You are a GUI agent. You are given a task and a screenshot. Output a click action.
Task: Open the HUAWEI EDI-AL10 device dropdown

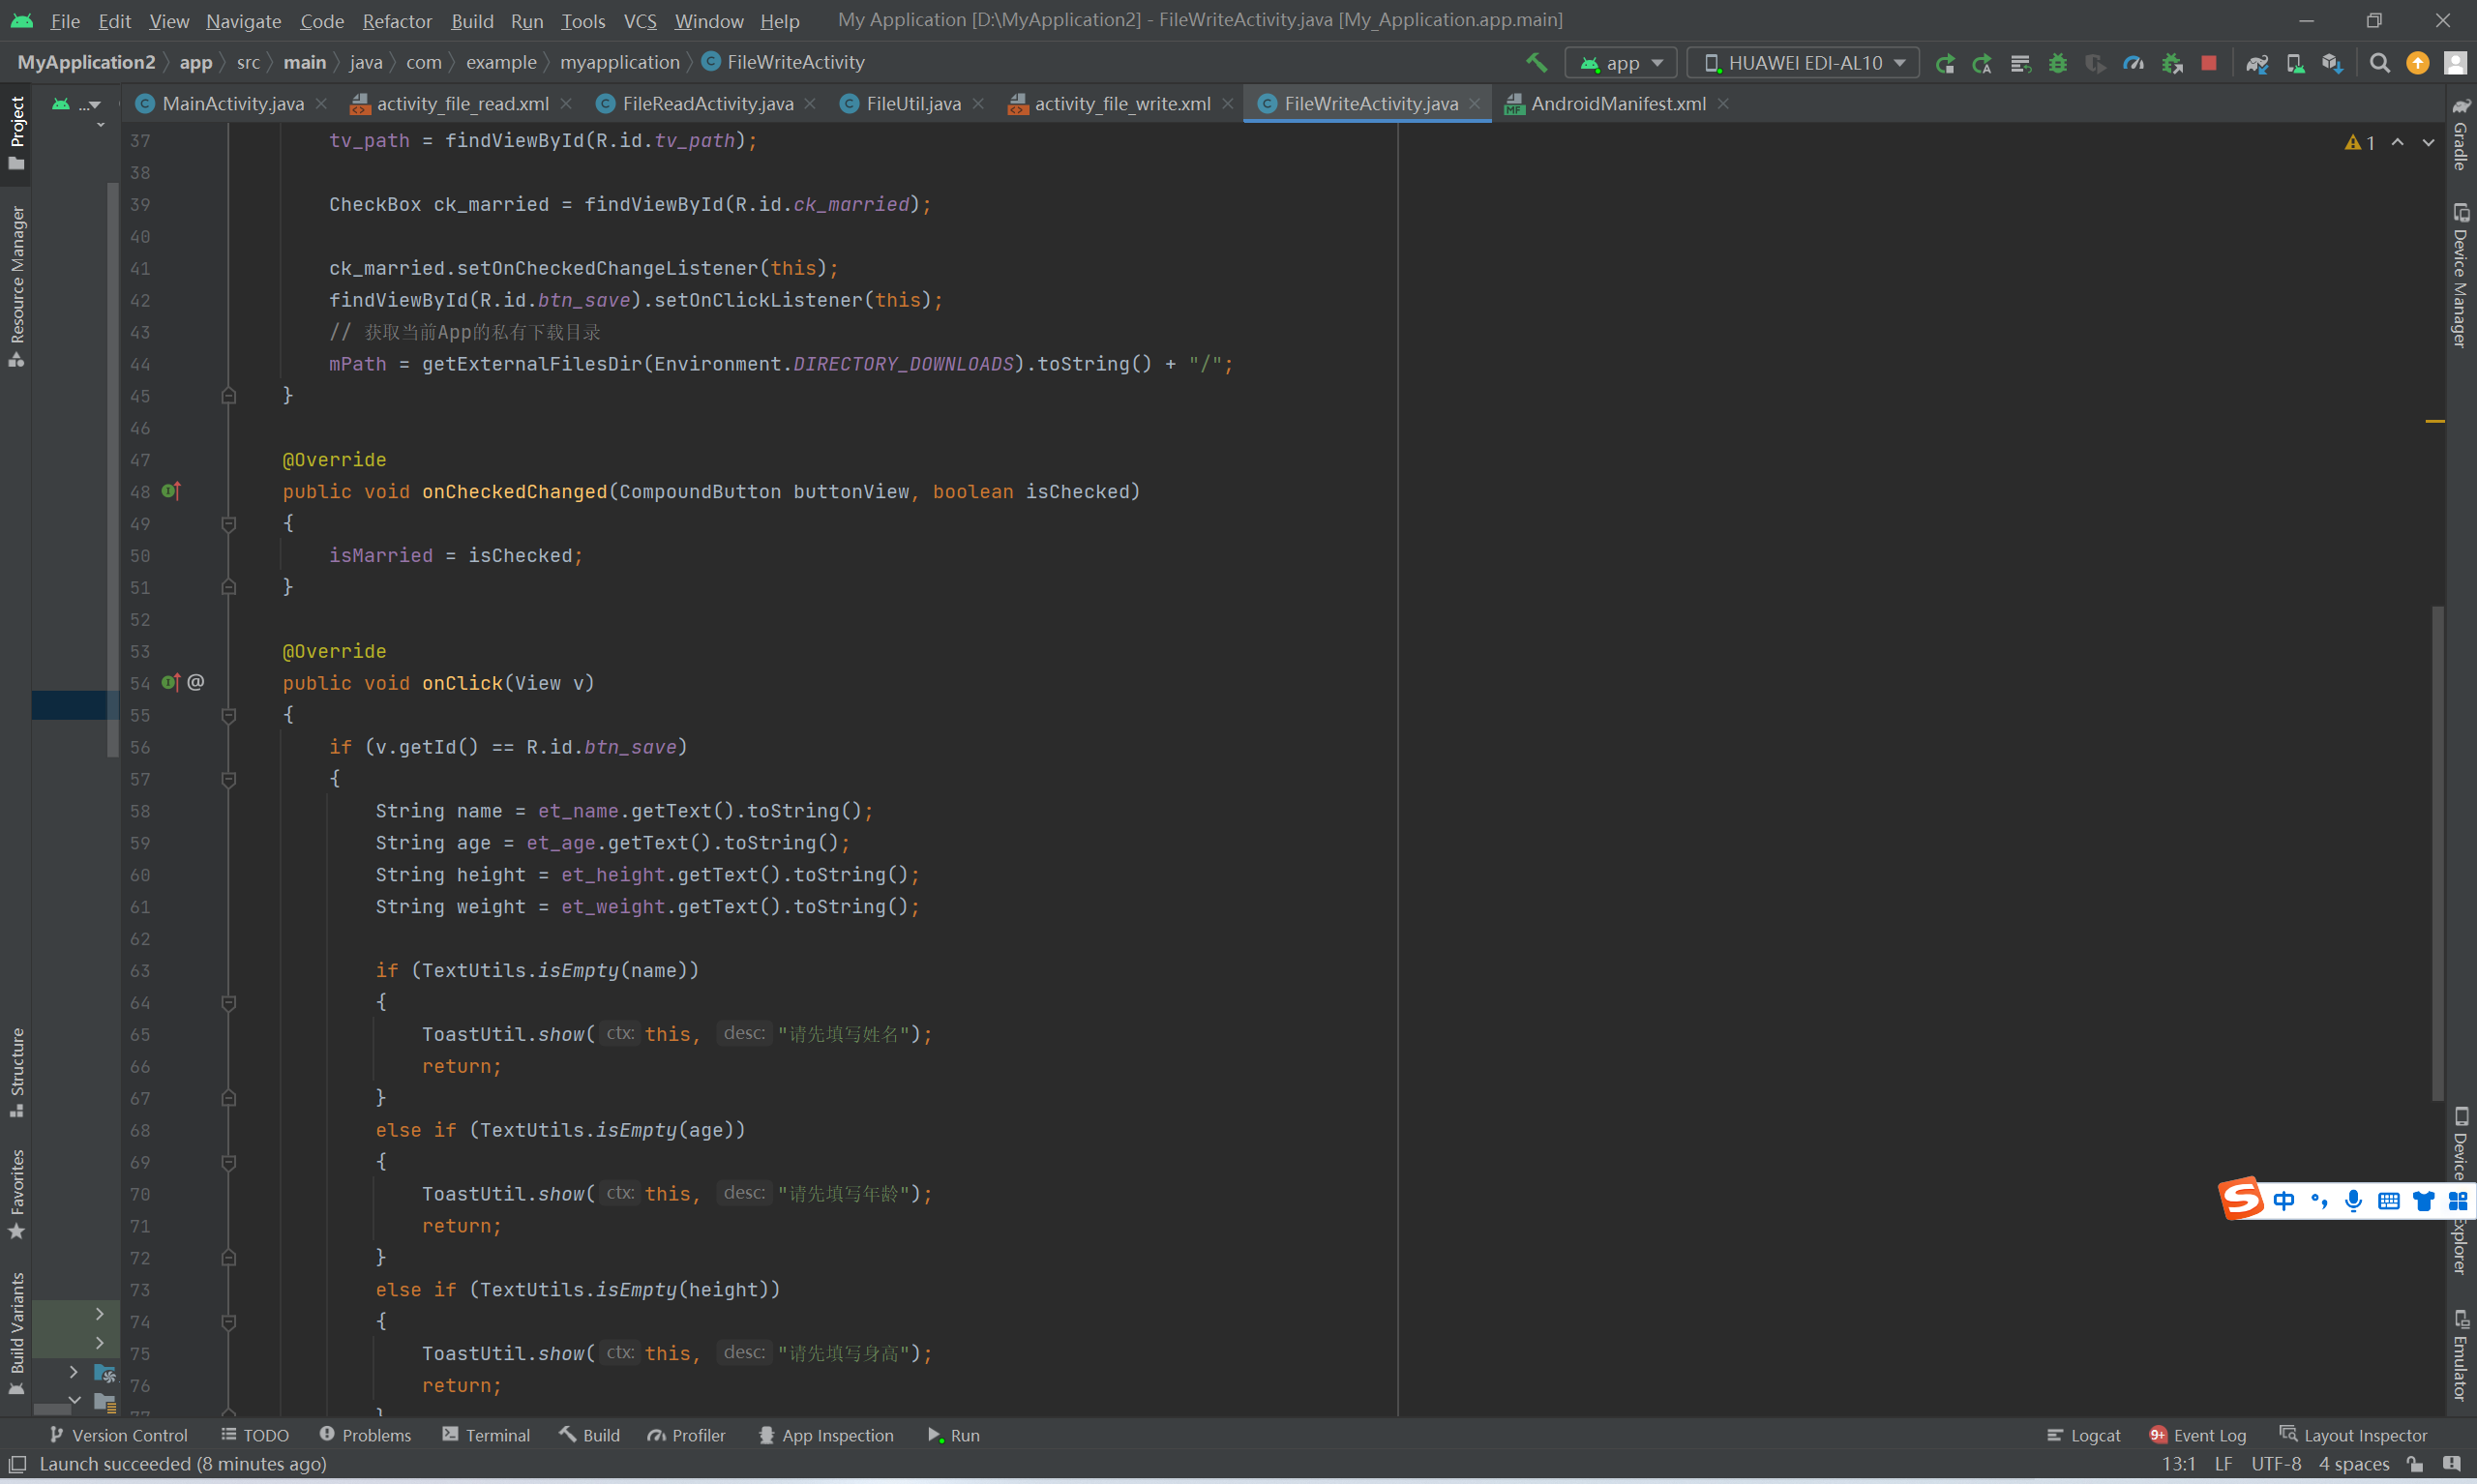[x=1804, y=63]
